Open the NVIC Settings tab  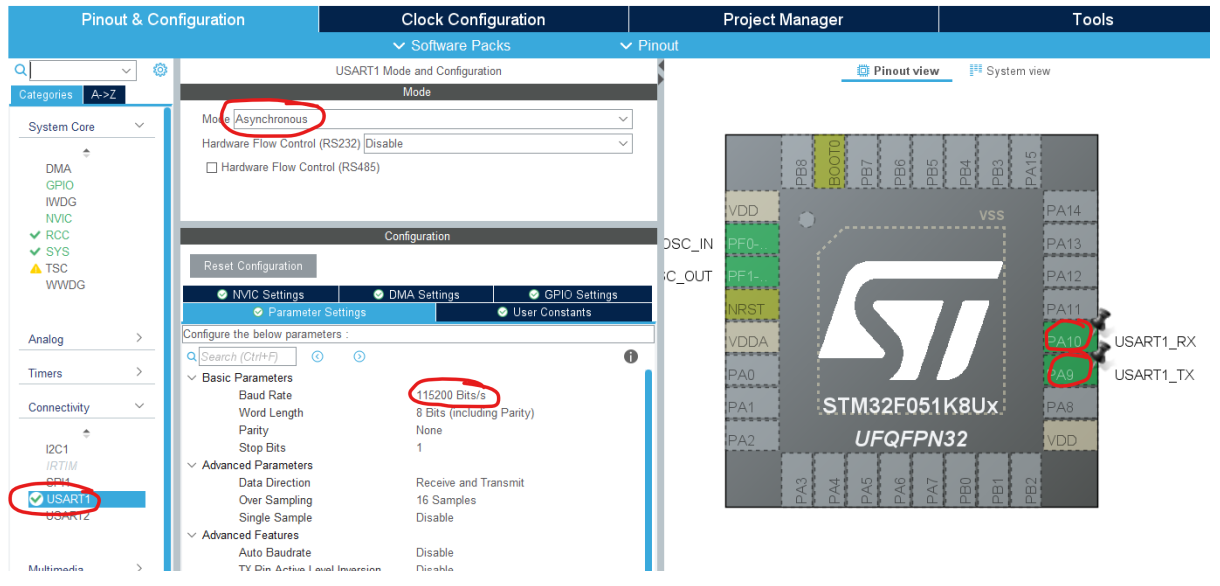pyautogui.click(x=260, y=294)
